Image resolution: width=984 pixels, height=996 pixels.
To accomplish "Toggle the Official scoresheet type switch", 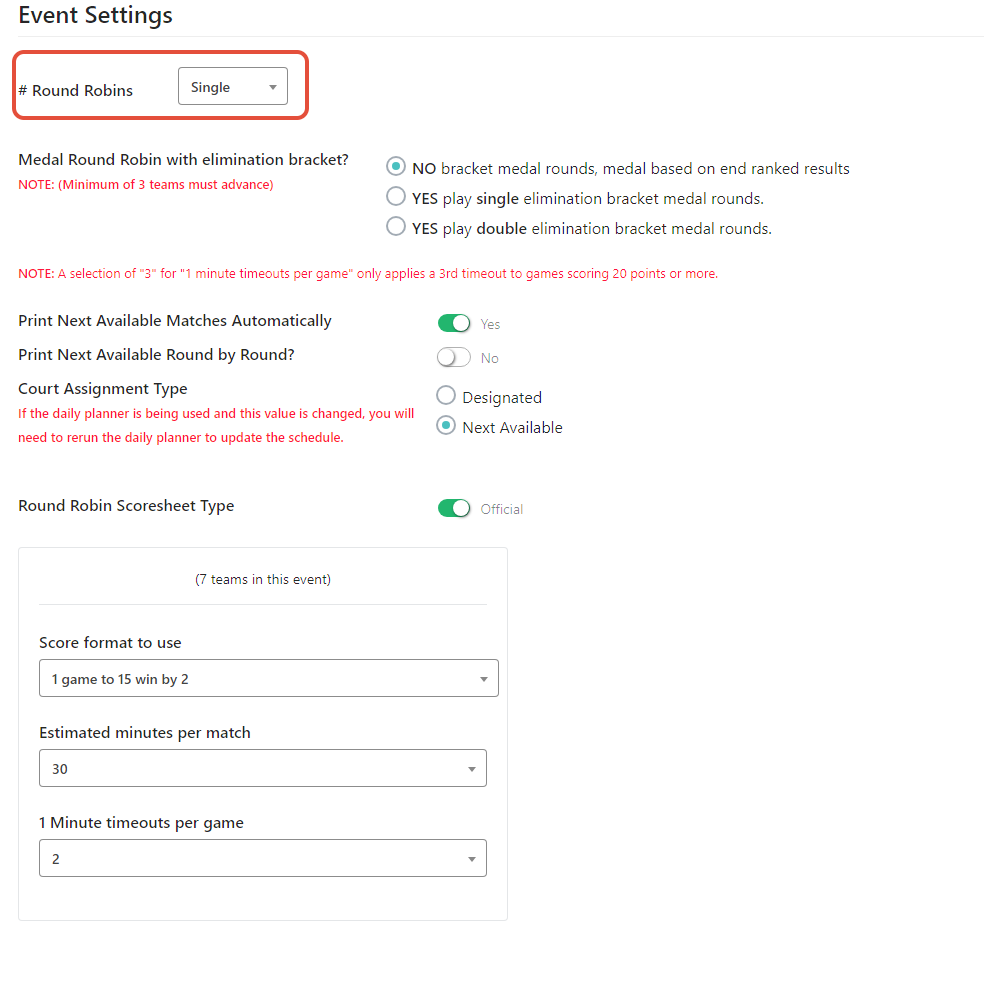I will (x=454, y=508).
